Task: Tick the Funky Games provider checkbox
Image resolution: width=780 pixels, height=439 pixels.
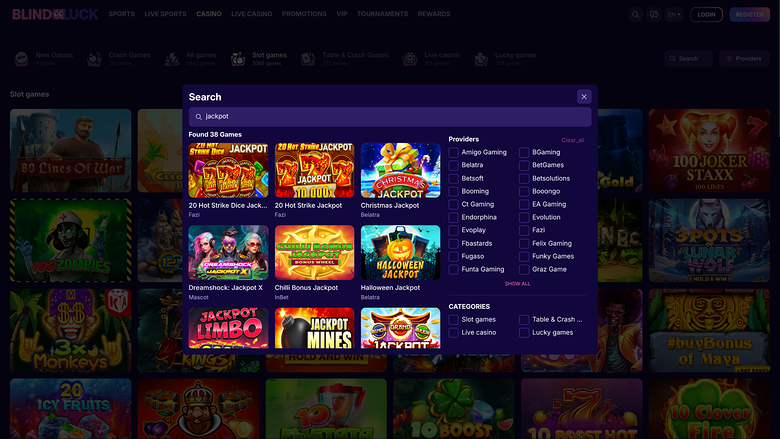Action: click(x=524, y=256)
